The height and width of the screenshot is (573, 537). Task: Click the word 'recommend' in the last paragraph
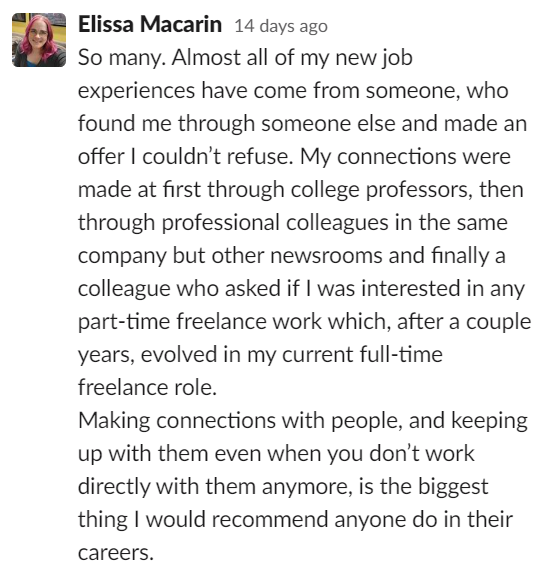[270, 520]
